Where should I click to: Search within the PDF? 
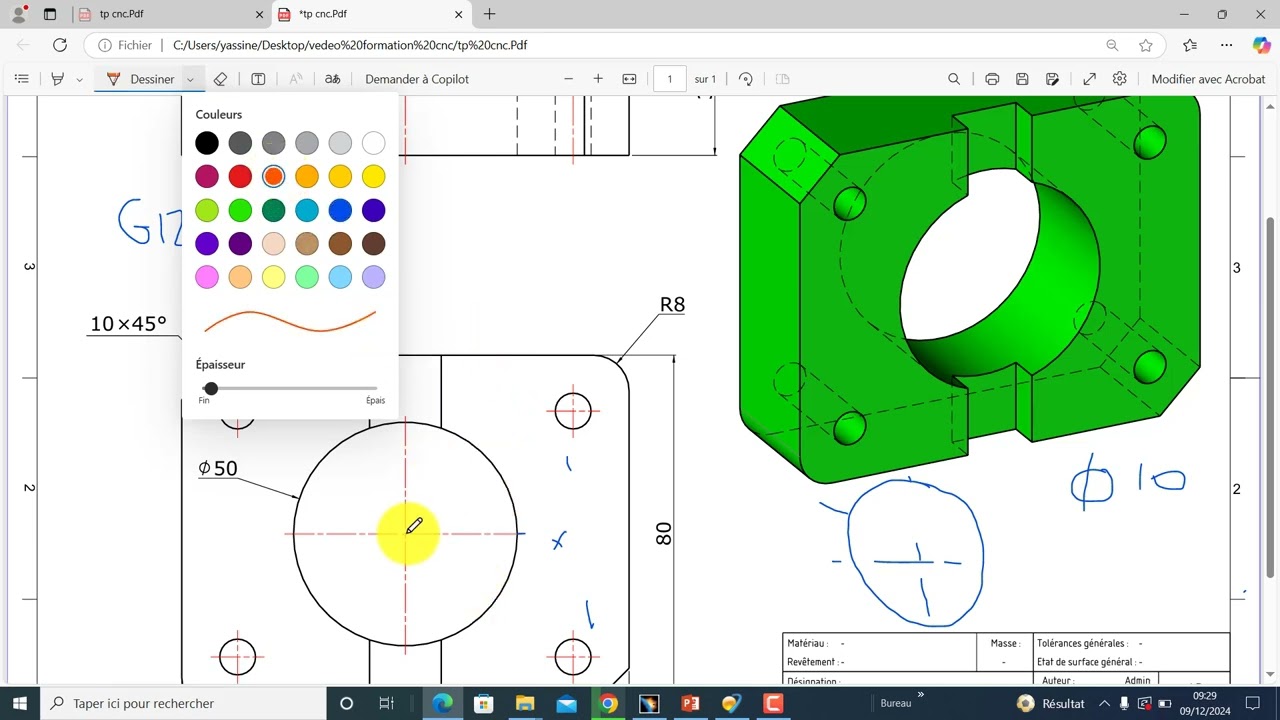954,79
